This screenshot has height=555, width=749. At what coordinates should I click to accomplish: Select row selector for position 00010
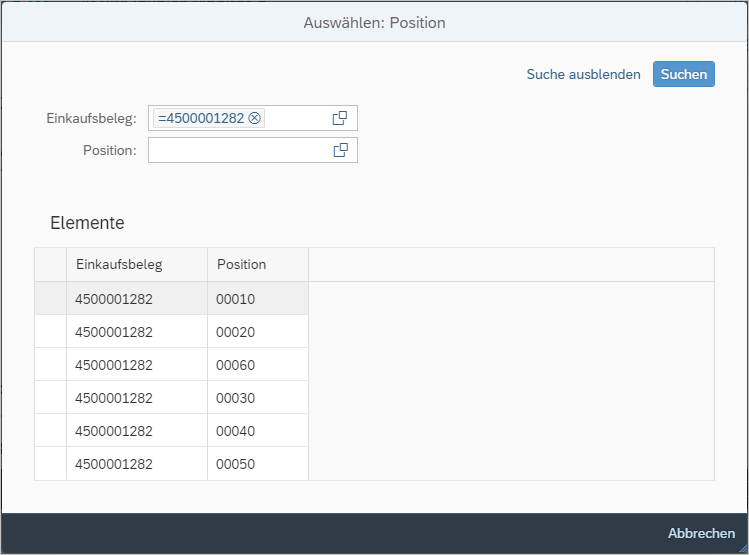[x=50, y=299]
